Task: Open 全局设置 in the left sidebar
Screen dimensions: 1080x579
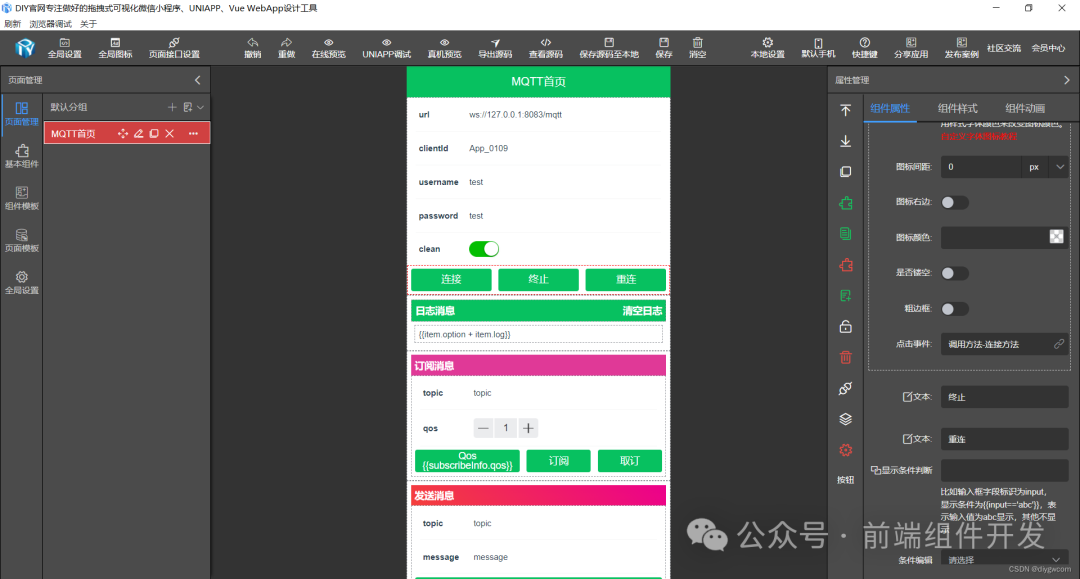Action: [22, 282]
